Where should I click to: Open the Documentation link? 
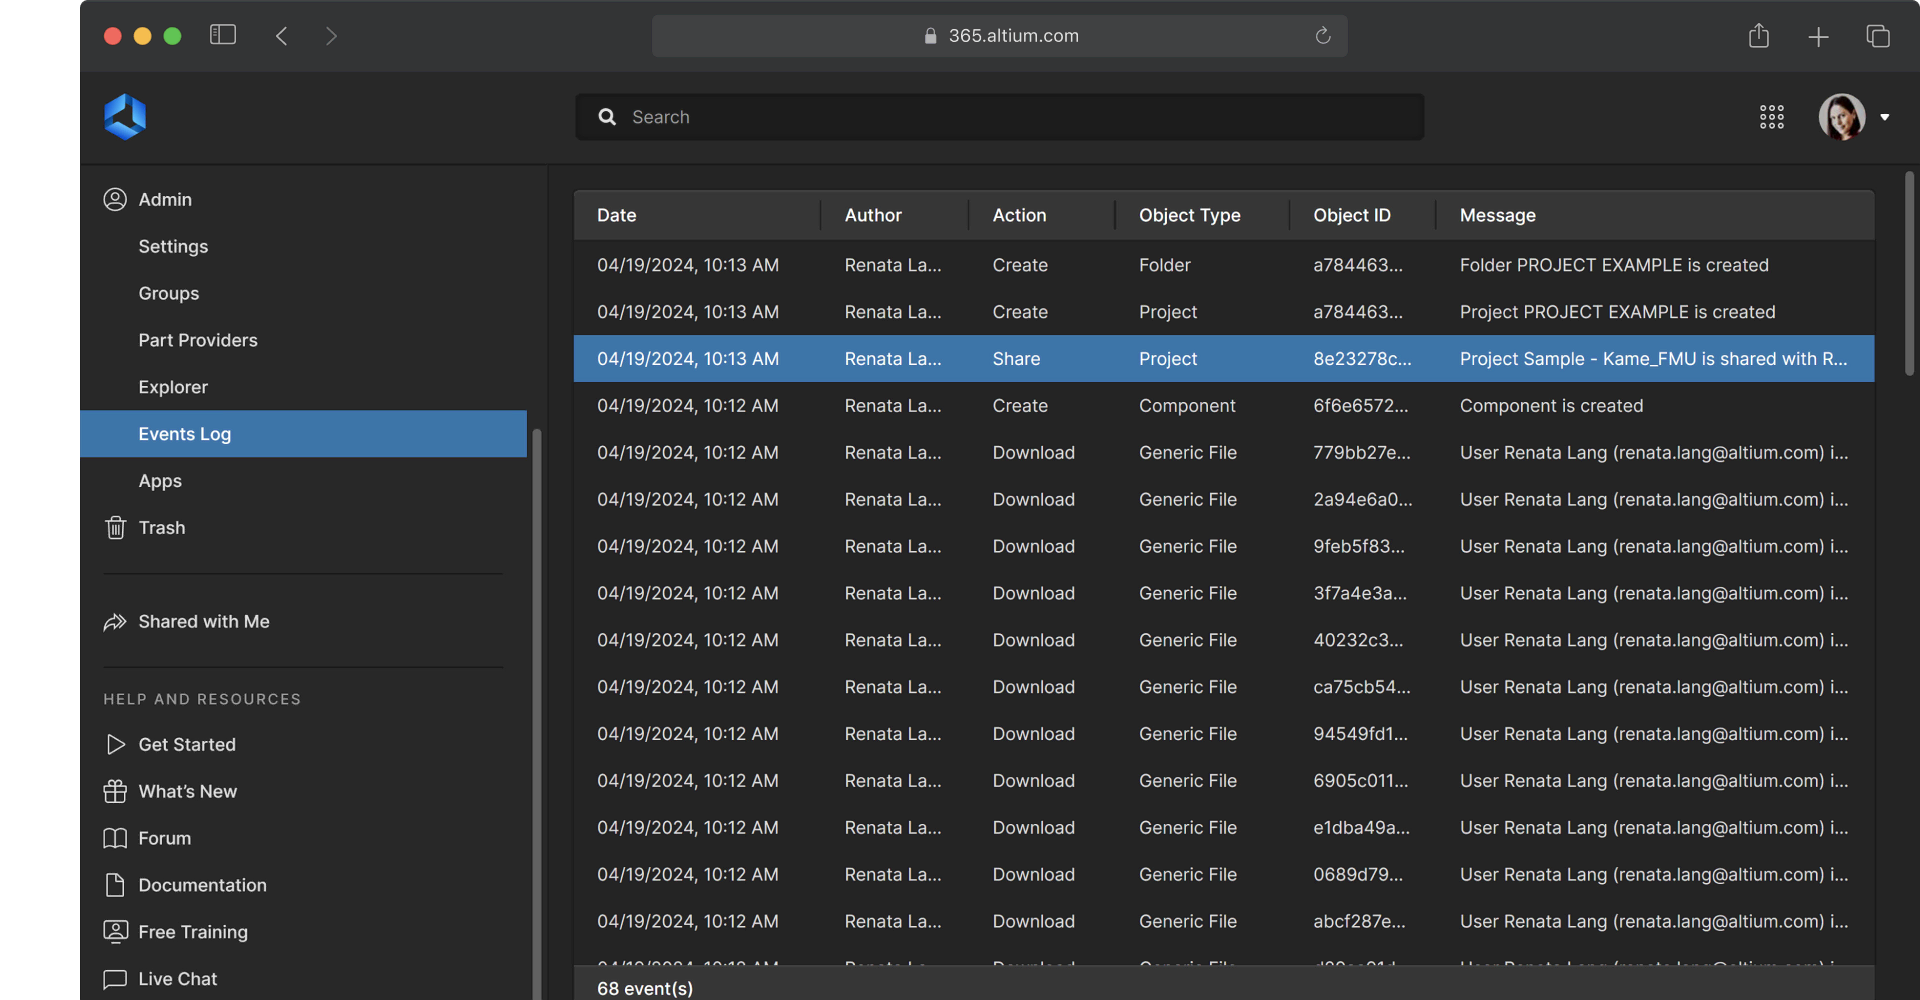202,885
